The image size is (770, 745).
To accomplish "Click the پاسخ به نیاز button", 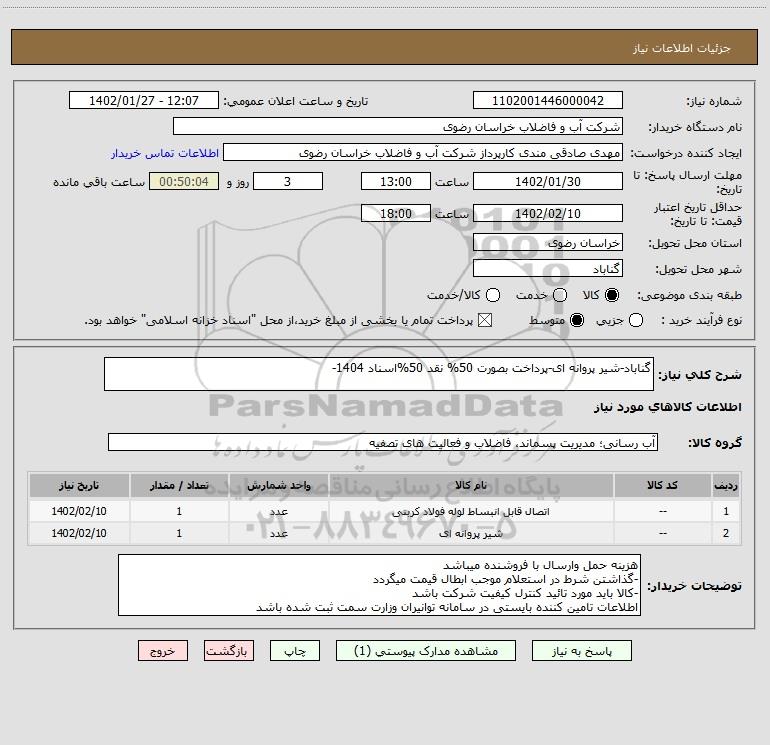I will coord(581,651).
